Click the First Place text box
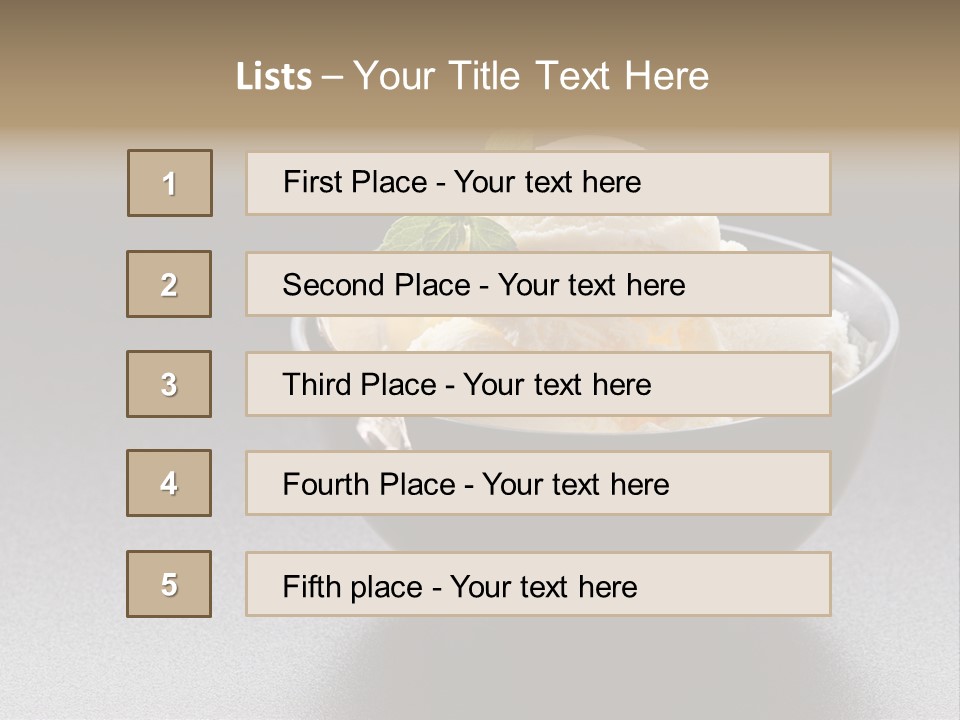Image resolution: width=960 pixels, height=720 pixels. [538, 183]
